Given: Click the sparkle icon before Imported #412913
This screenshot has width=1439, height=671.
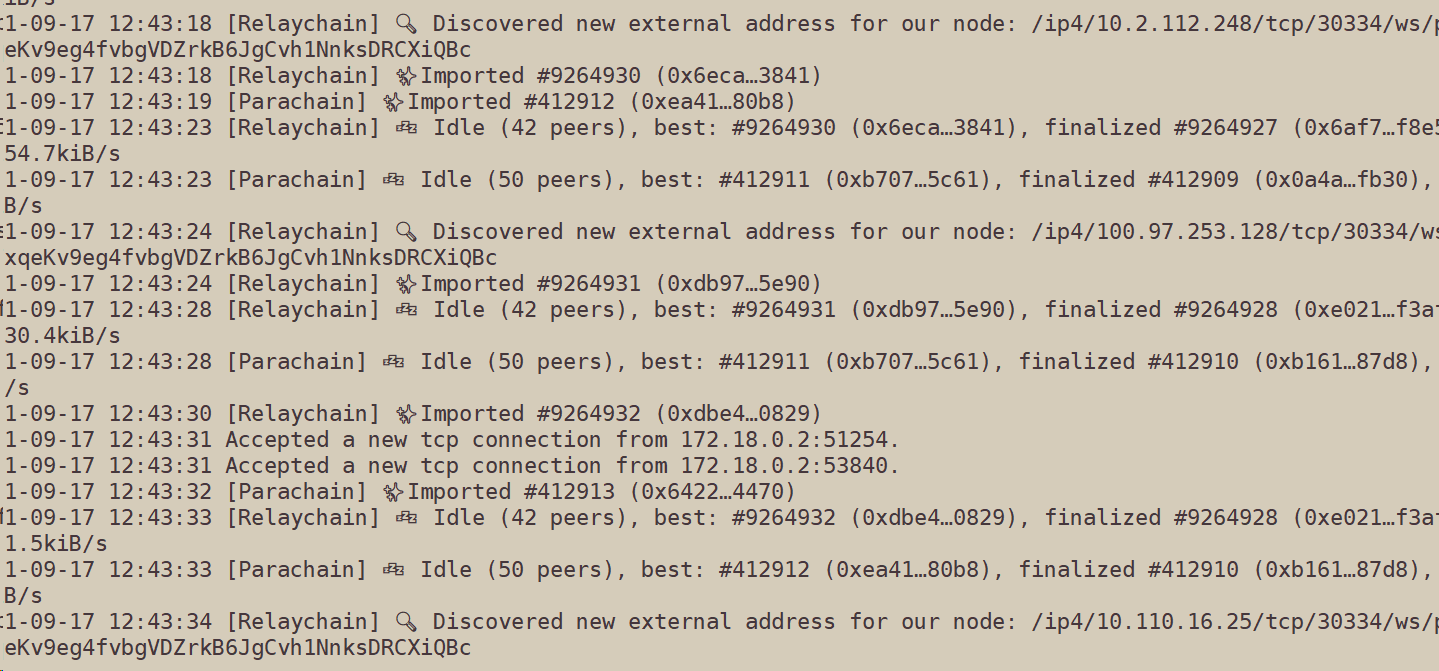Looking at the screenshot, I should point(393,491).
